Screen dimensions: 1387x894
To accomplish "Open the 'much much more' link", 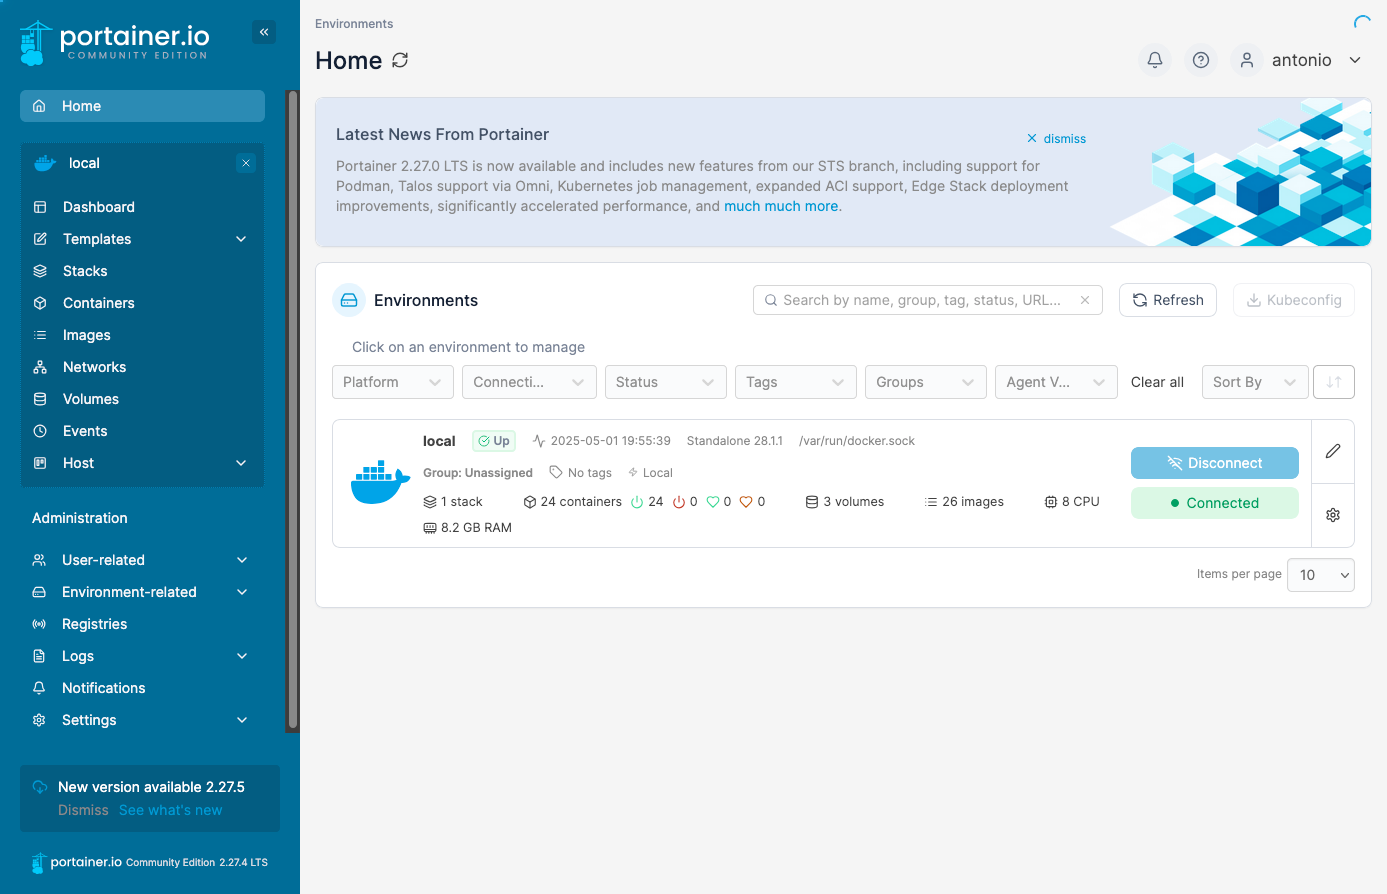I will pos(781,206).
